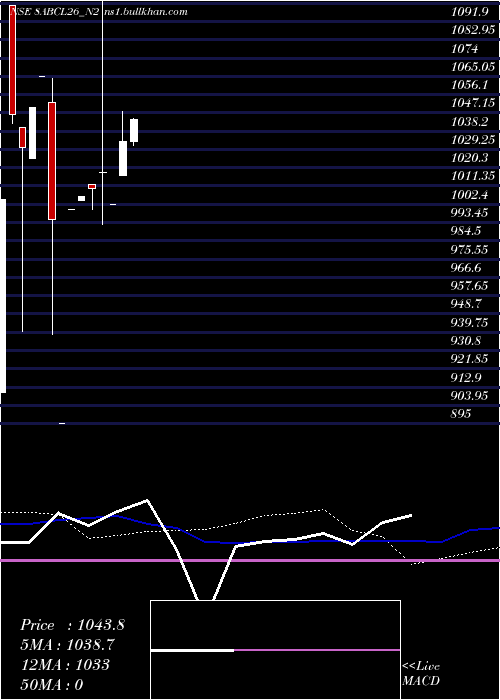Click the 12MA : 1033 readout

point(65,665)
